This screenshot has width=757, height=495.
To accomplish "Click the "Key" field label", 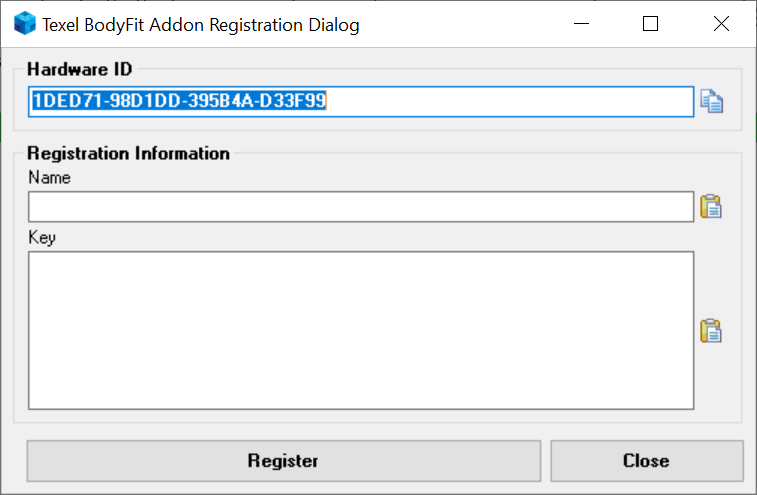I will [x=42, y=238].
